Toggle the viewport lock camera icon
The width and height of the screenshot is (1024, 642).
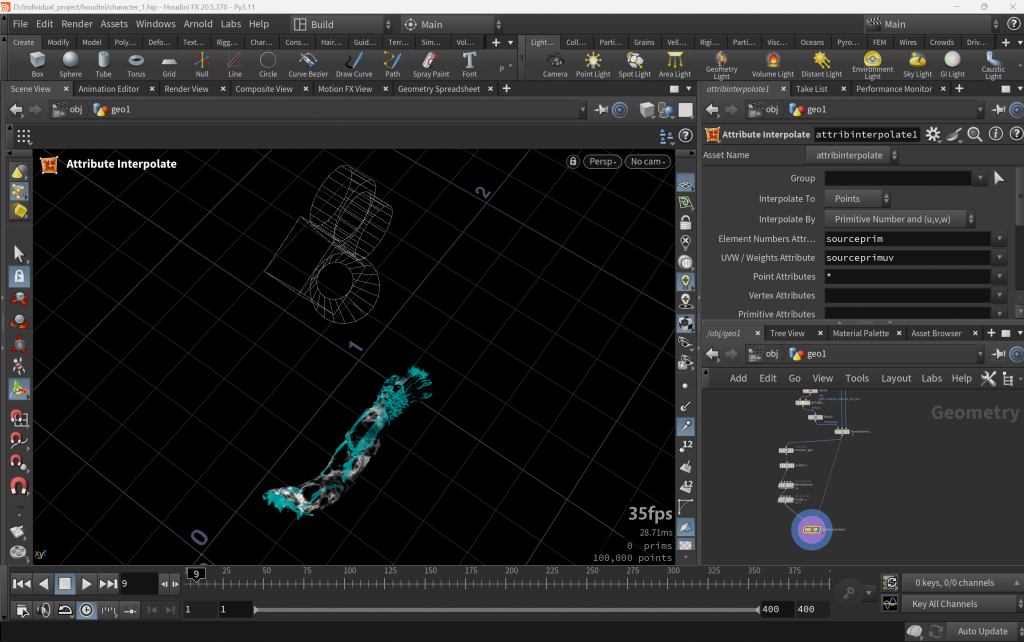click(x=573, y=162)
